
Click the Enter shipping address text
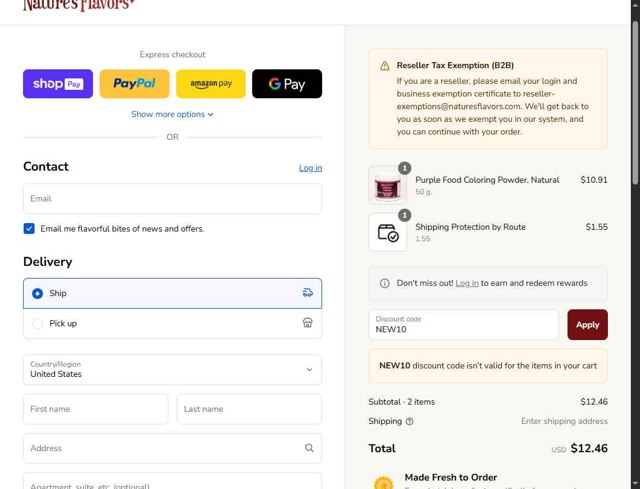564,421
